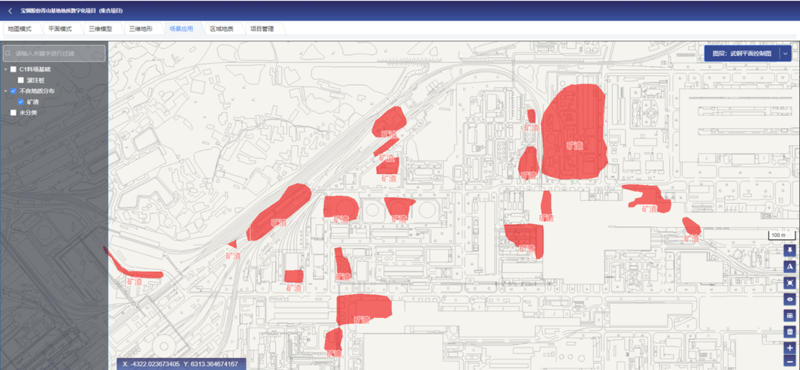Click the keyword filter search field
Viewport: 800px width, 370px height.
pyautogui.click(x=54, y=53)
